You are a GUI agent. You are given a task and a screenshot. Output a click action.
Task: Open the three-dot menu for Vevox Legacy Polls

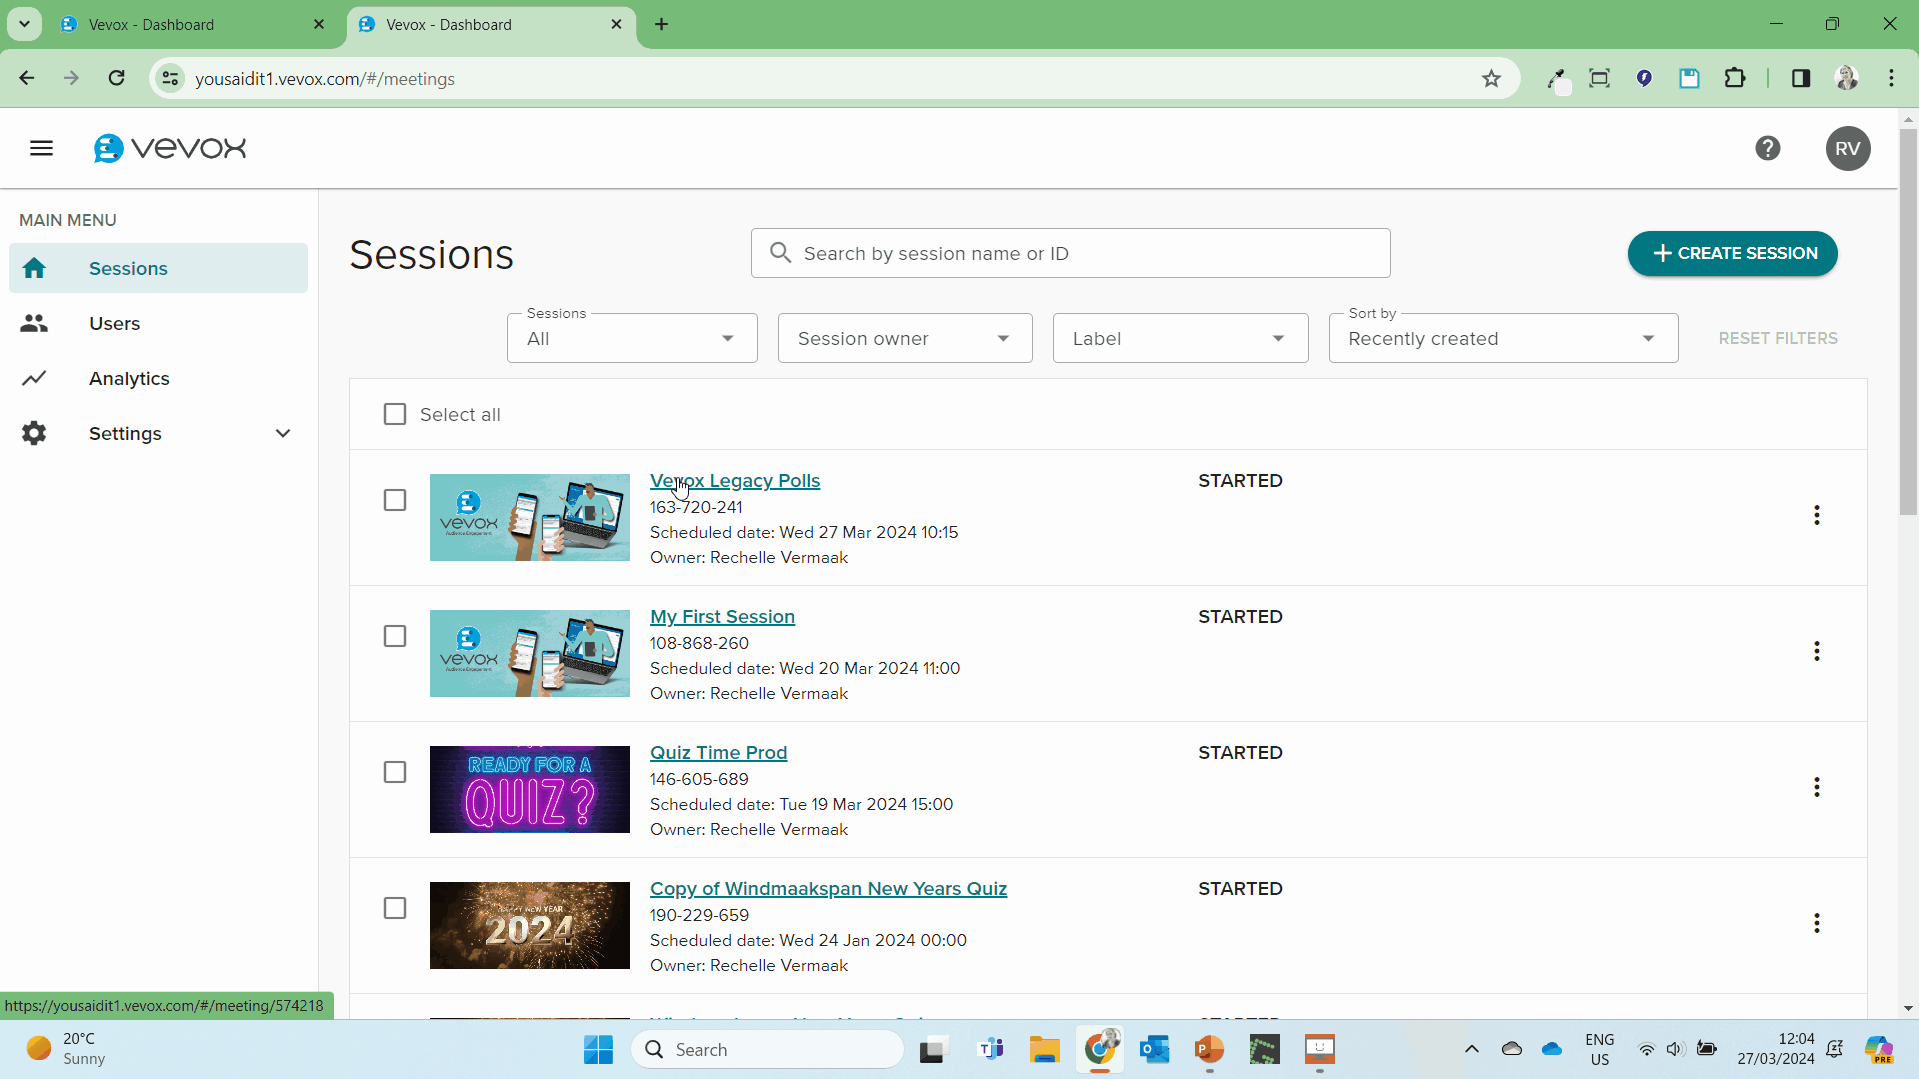(1817, 515)
